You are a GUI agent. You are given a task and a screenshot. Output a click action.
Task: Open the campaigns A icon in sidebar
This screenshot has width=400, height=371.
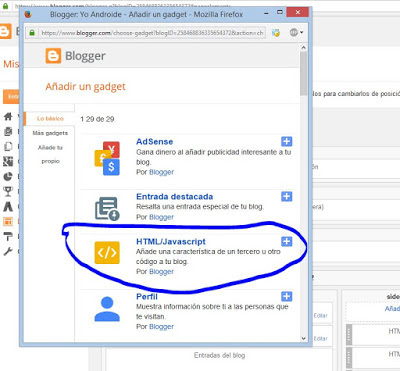(x=8, y=206)
